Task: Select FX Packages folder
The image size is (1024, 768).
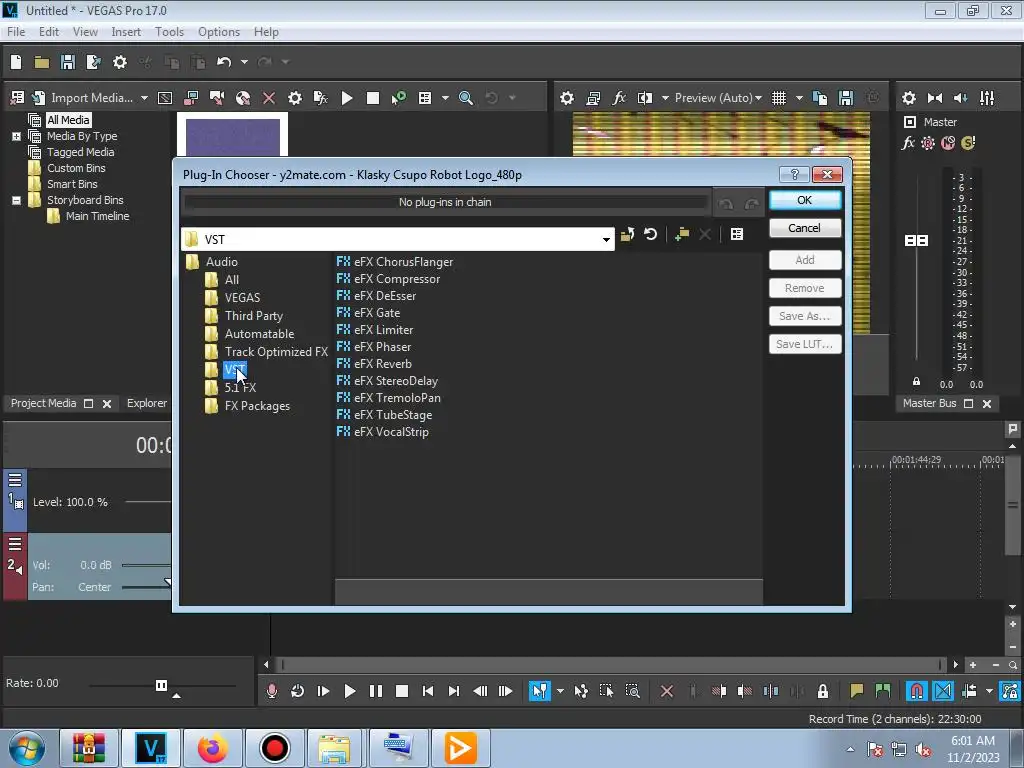Action: (257, 406)
